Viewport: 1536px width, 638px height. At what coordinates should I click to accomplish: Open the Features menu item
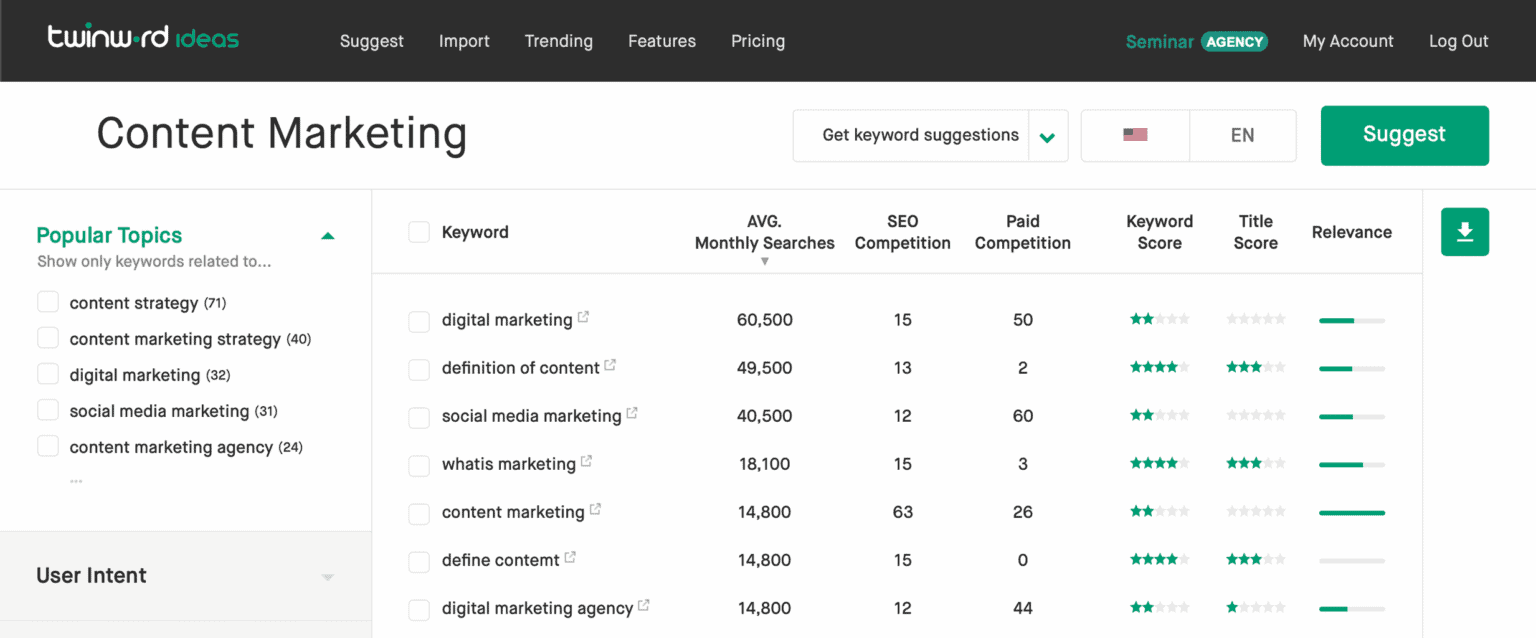(662, 41)
